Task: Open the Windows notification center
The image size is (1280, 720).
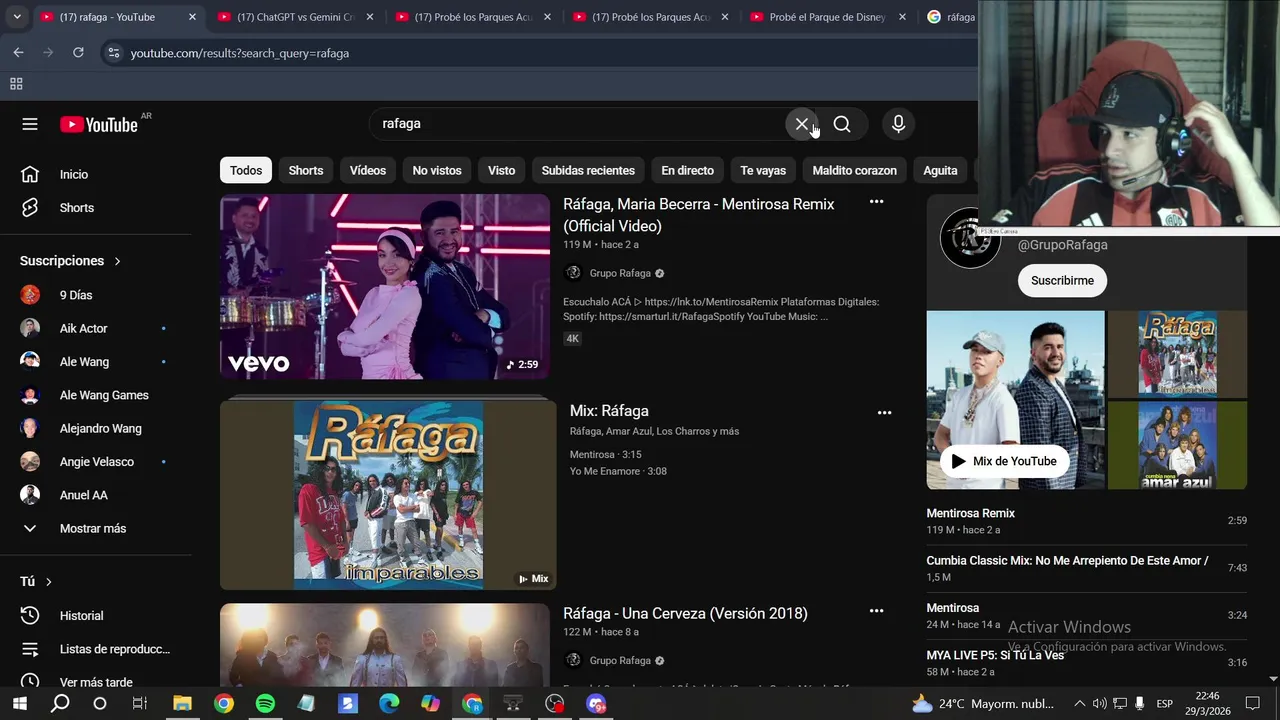Action: (x=1252, y=704)
